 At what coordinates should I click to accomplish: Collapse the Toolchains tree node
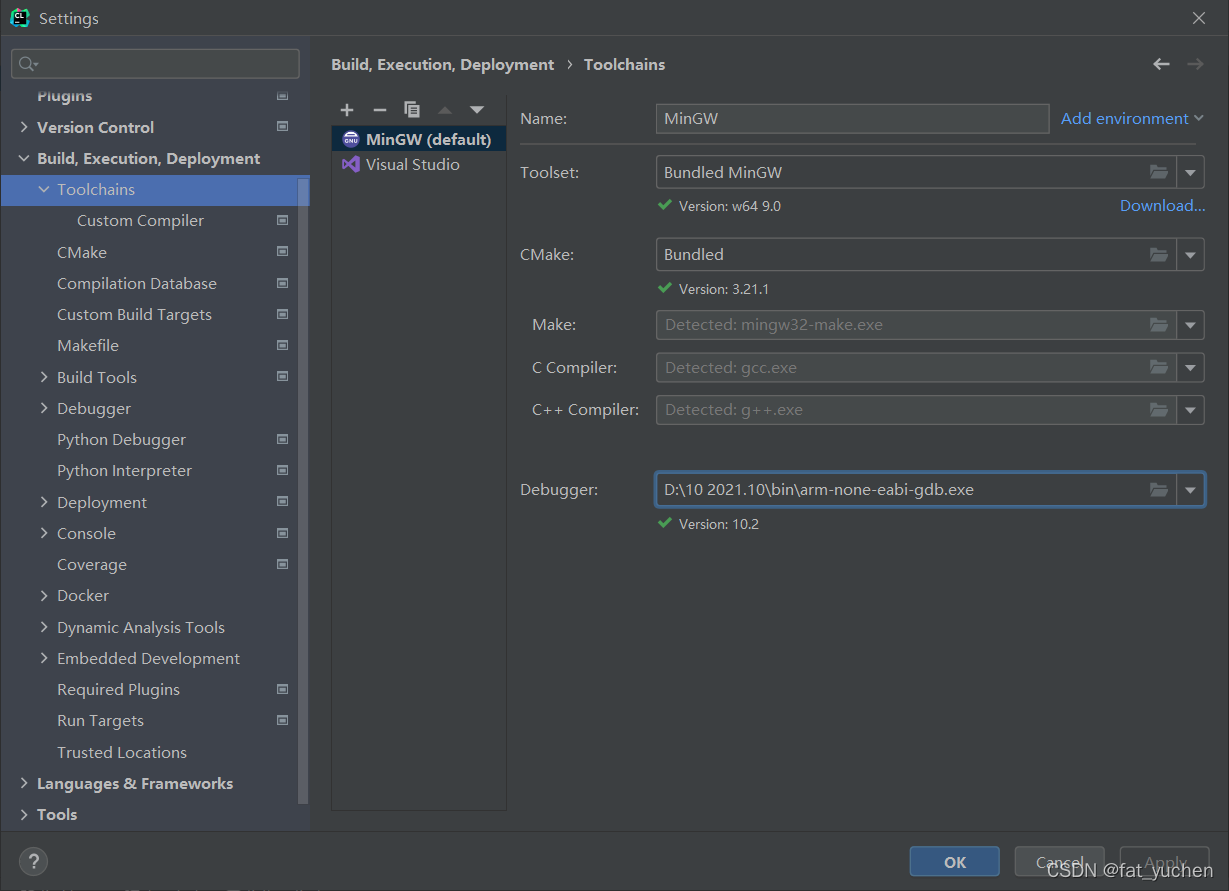pos(44,189)
